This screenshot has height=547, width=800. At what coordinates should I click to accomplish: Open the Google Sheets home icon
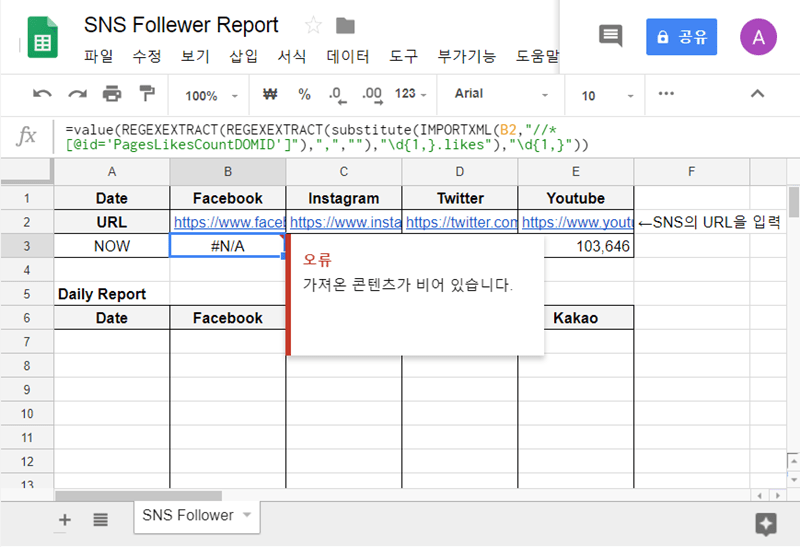click(43, 37)
